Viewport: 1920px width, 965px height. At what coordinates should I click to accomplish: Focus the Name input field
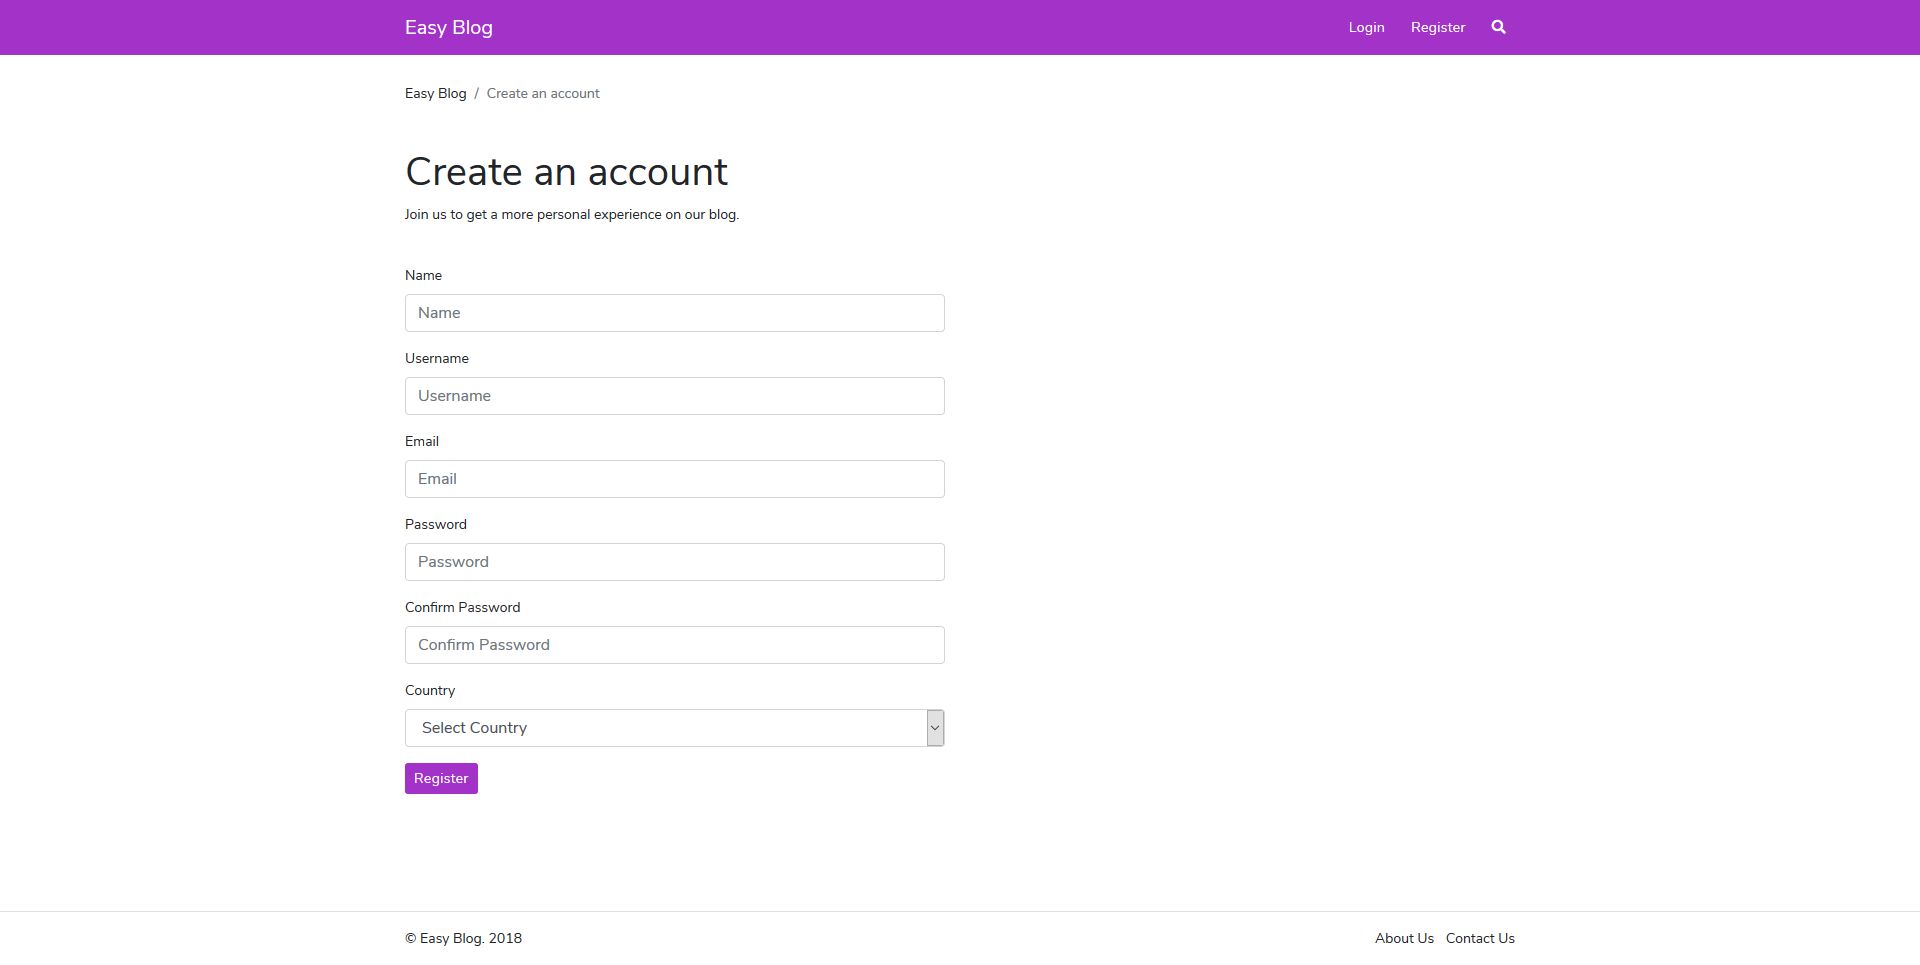[674, 313]
